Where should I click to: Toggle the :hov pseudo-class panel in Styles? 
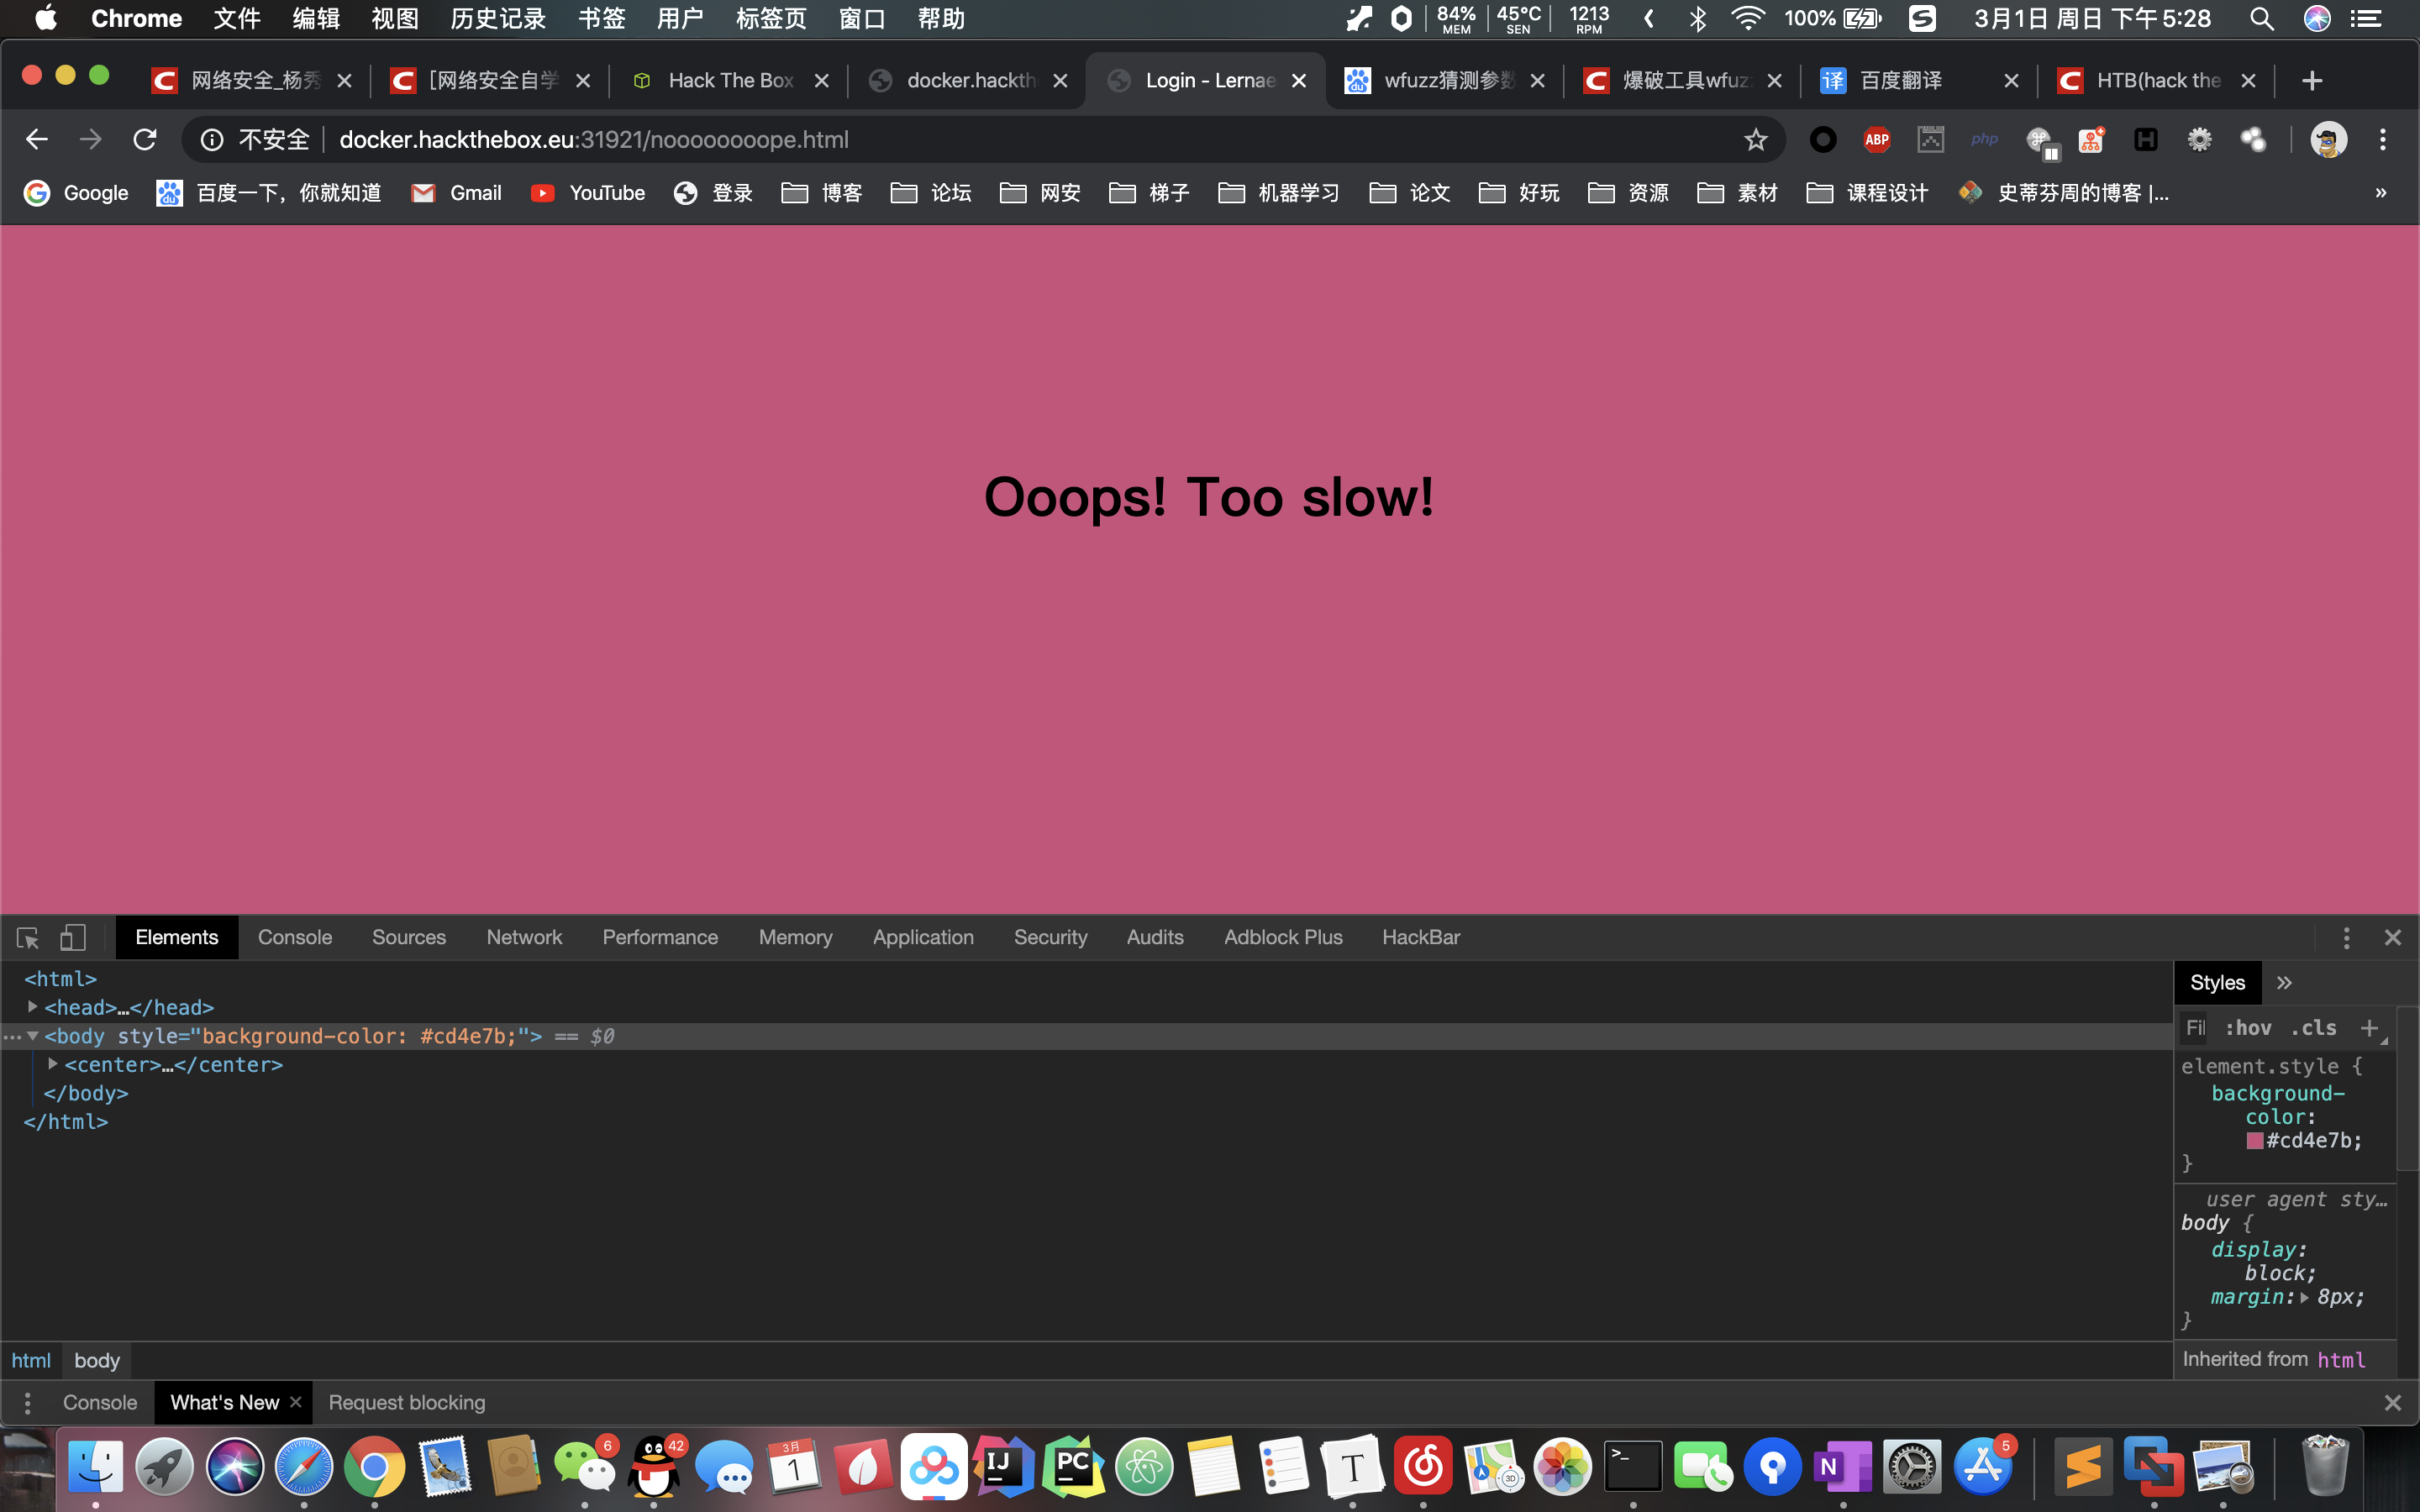(2250, 1028)
